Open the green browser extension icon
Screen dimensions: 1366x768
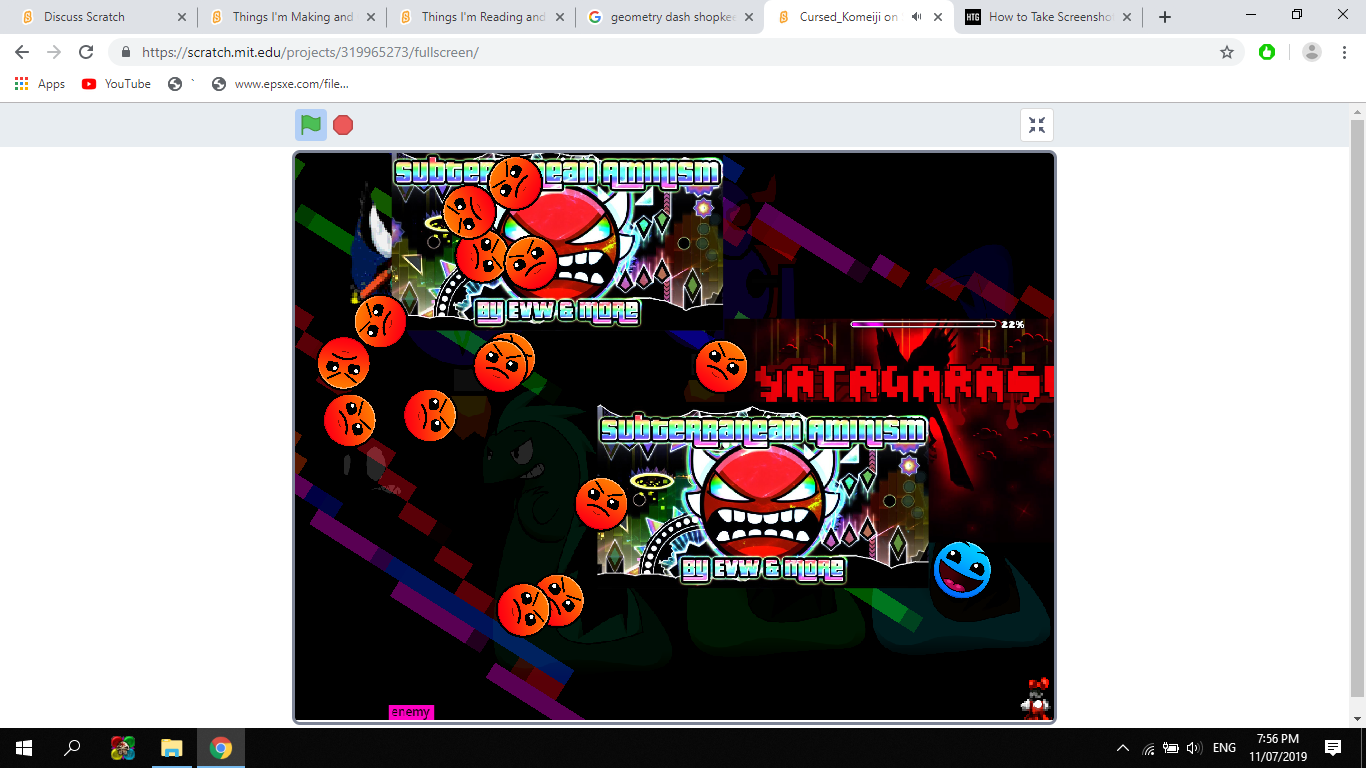point(1267,52)
